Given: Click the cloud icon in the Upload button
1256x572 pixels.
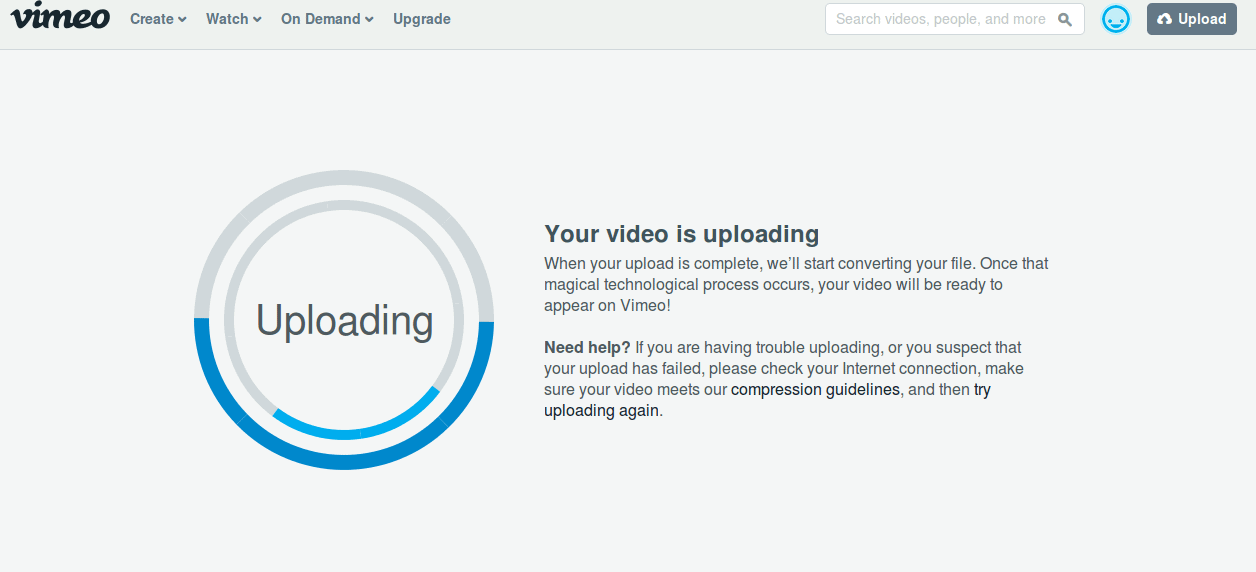Looking at the screenshot, I should pos(1164,19).
